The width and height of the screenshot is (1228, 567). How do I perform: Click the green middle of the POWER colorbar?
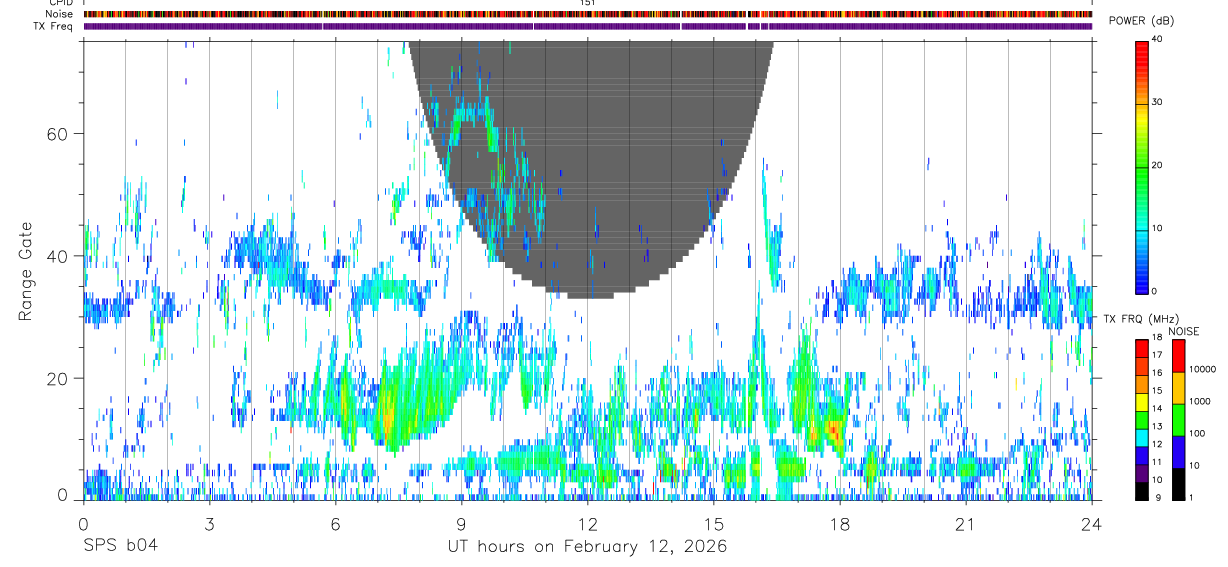[x=1142, y=170]
